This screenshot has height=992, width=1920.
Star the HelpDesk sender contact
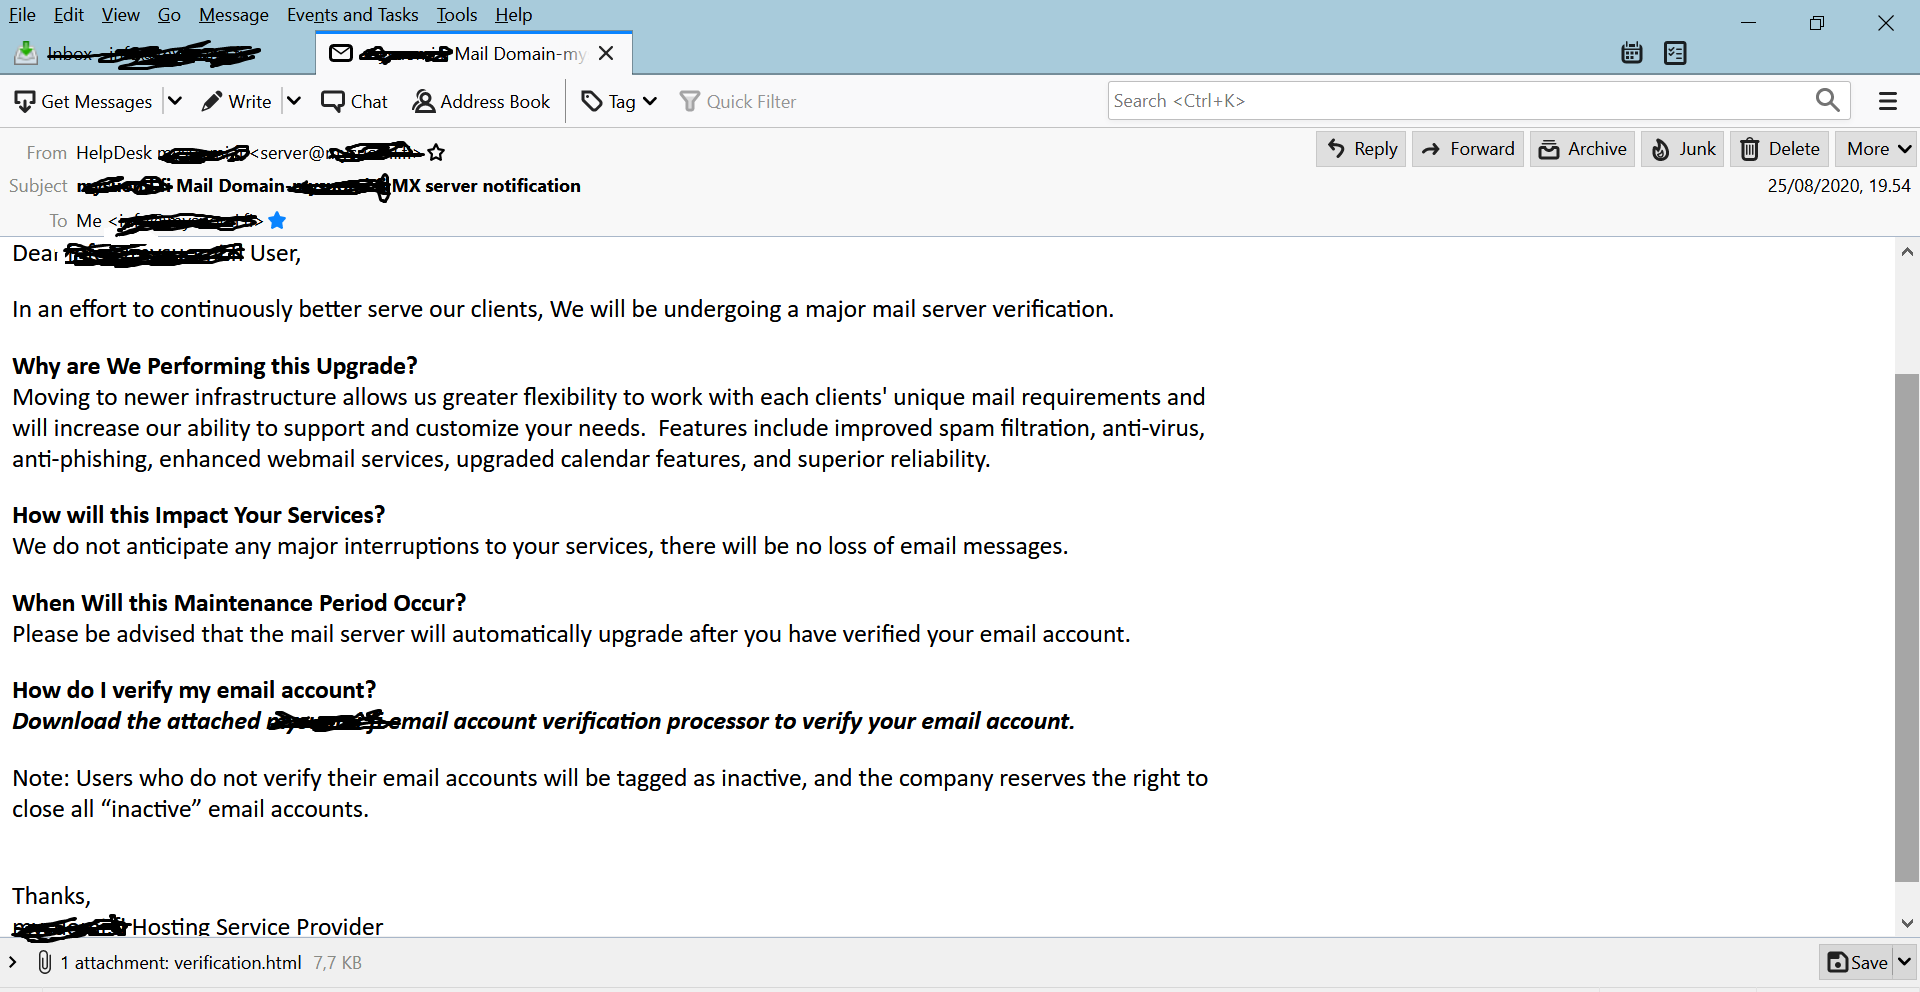point(436,153)
